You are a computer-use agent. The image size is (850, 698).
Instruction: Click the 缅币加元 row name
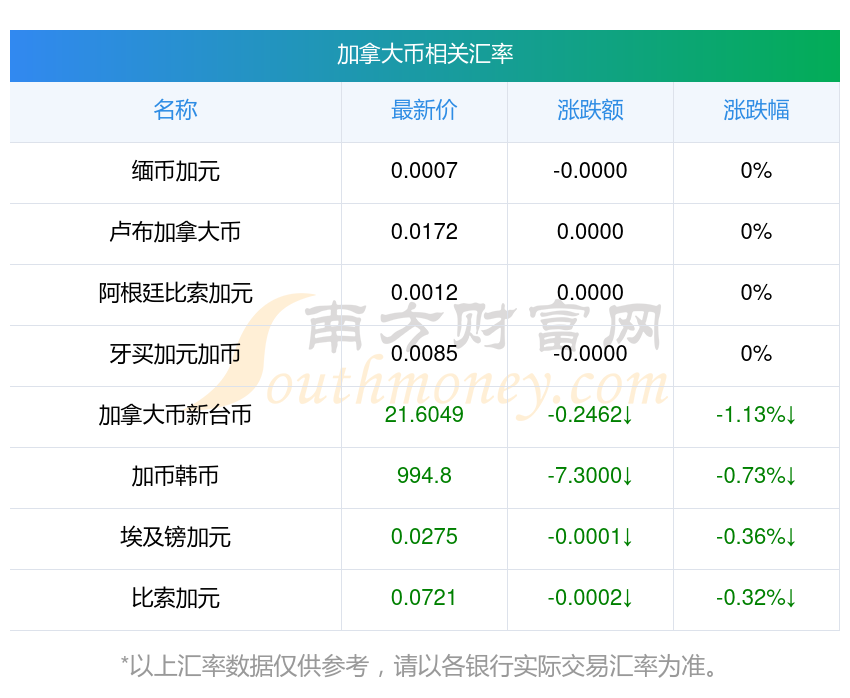pyautogui.click(x=176, y=171)
